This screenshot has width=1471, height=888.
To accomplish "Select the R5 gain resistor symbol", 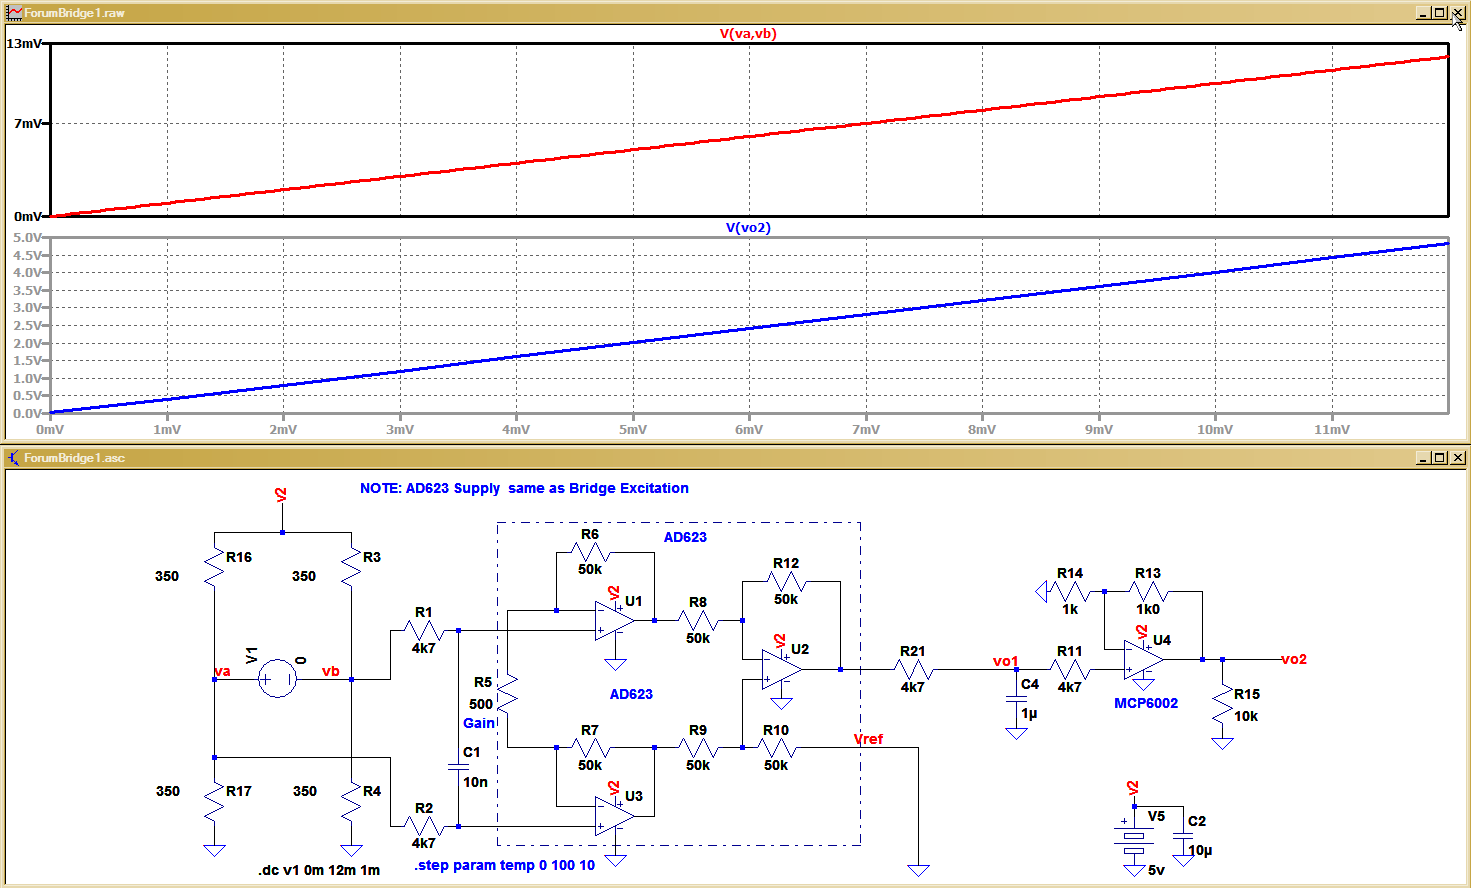I will tap(508, 692).
